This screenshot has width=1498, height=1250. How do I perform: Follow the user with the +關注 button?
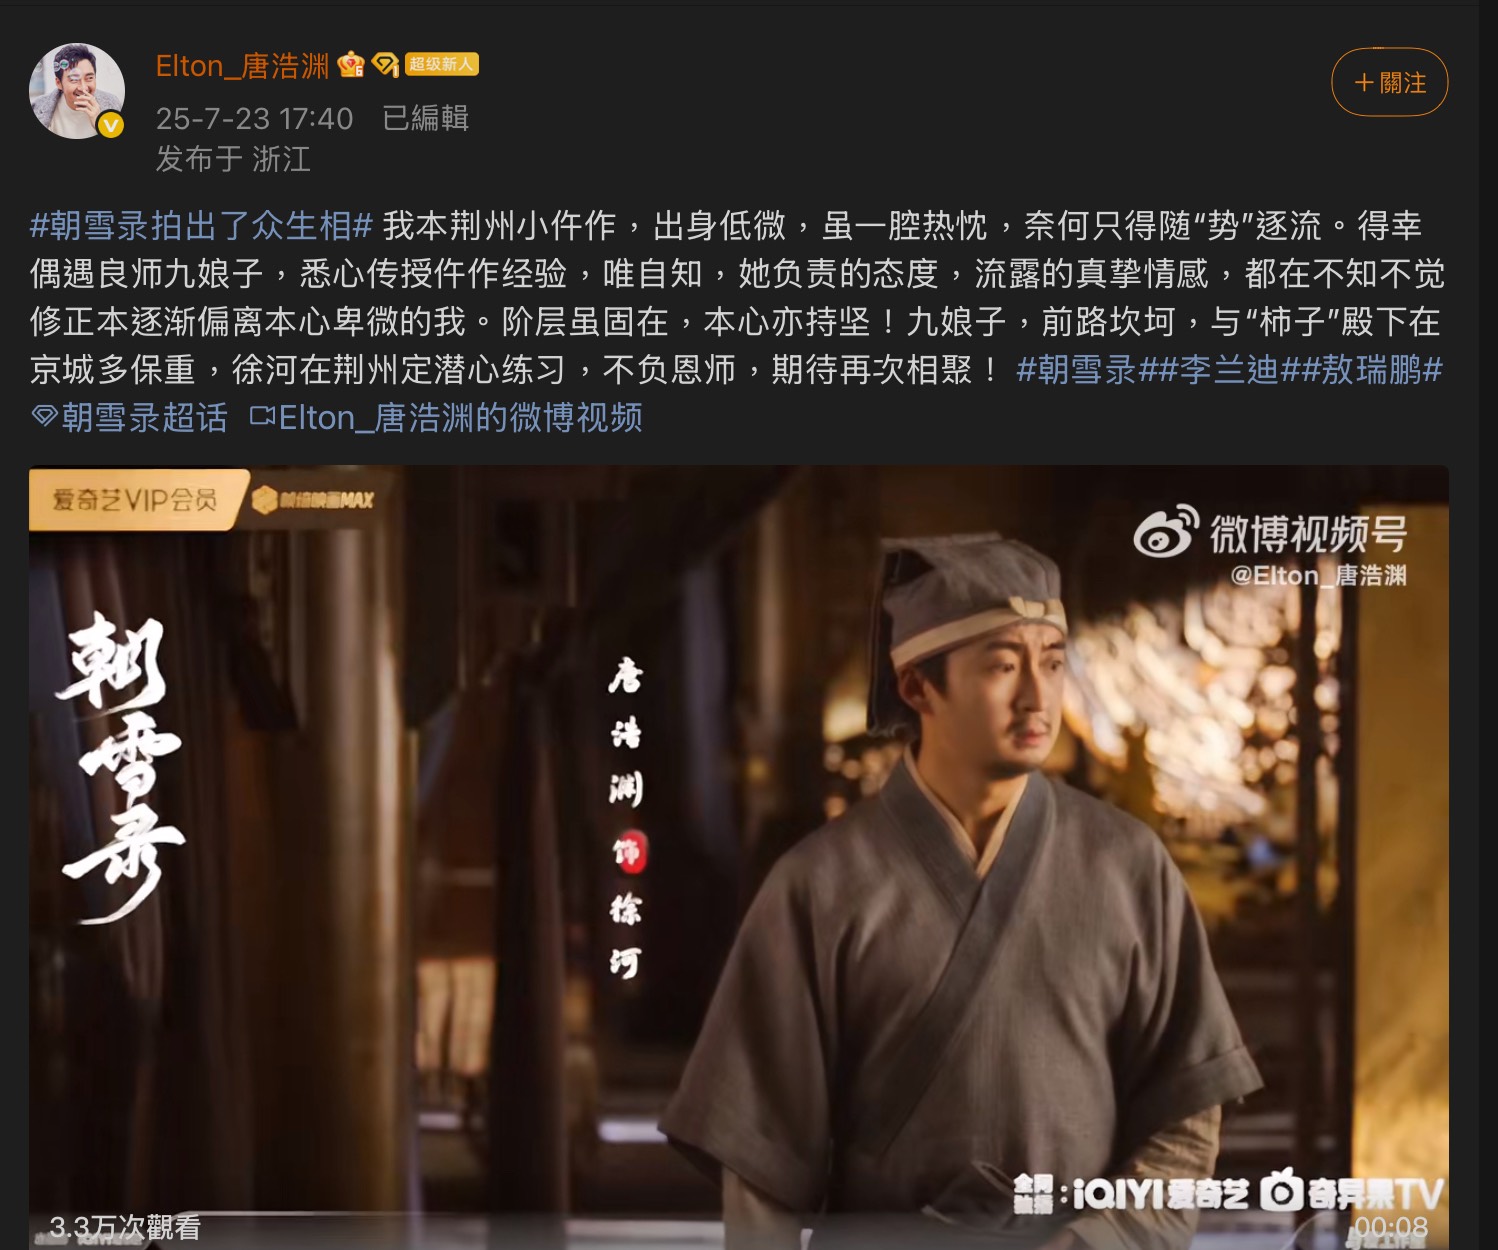pyautogui.click(x=1389, y=82)
